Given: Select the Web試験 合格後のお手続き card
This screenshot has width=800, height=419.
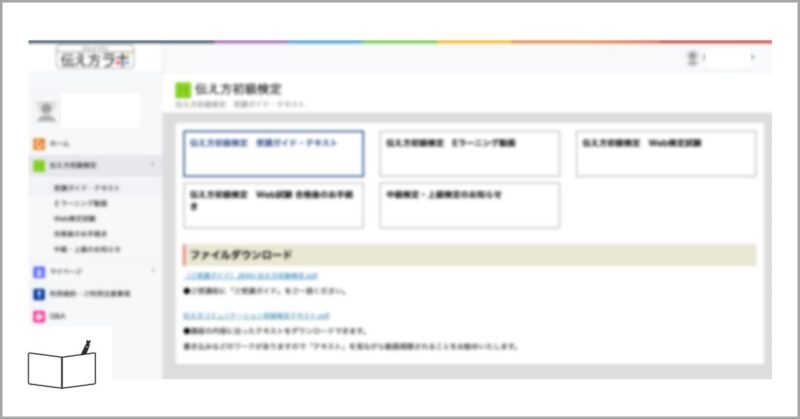Looking at the screenshot, I should (273, 205).
